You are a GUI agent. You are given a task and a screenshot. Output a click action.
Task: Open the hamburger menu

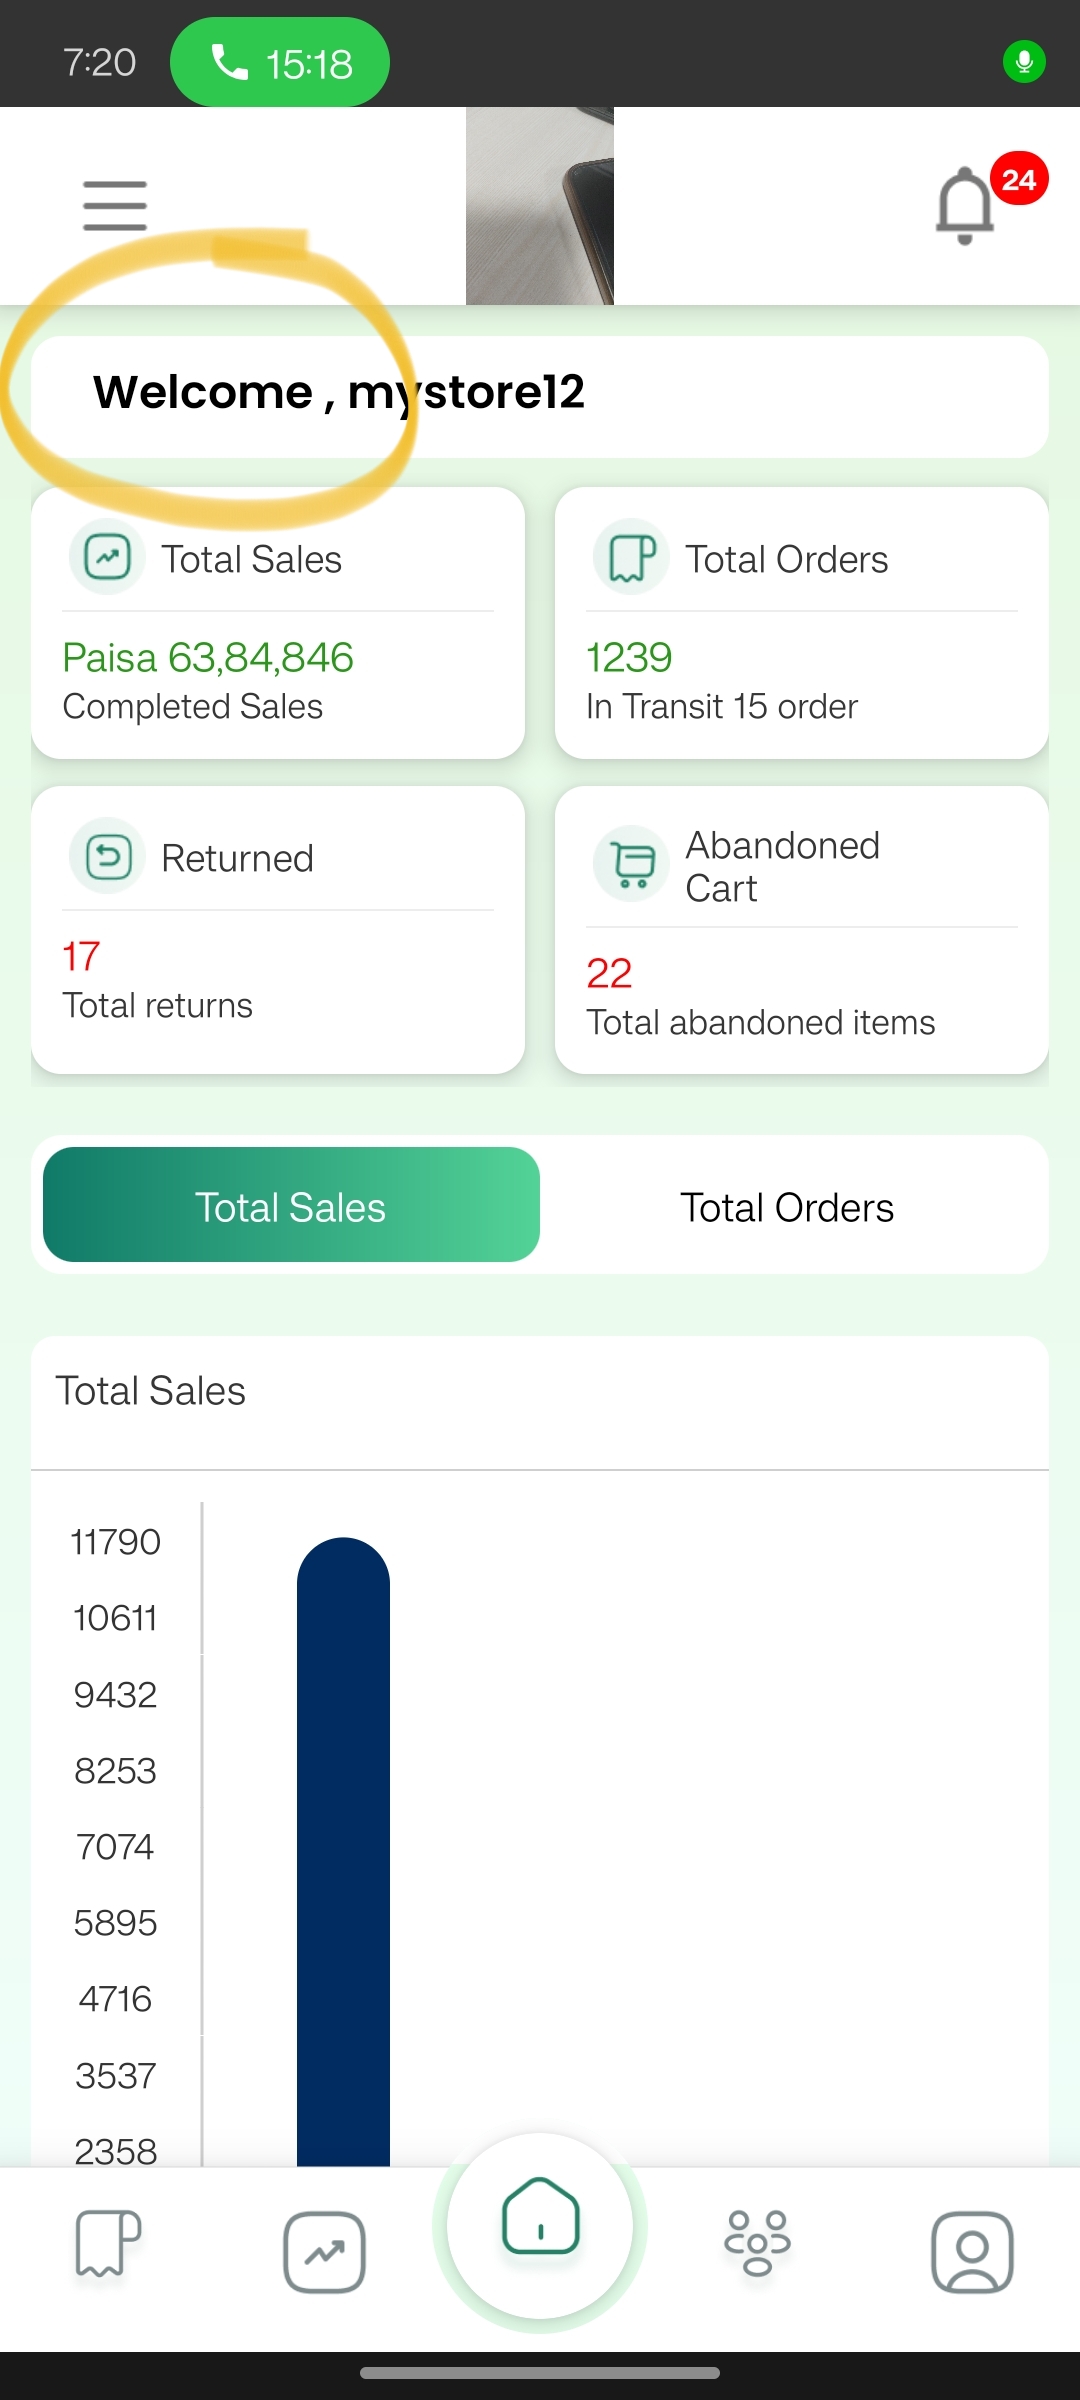click(x=115, y=206)
